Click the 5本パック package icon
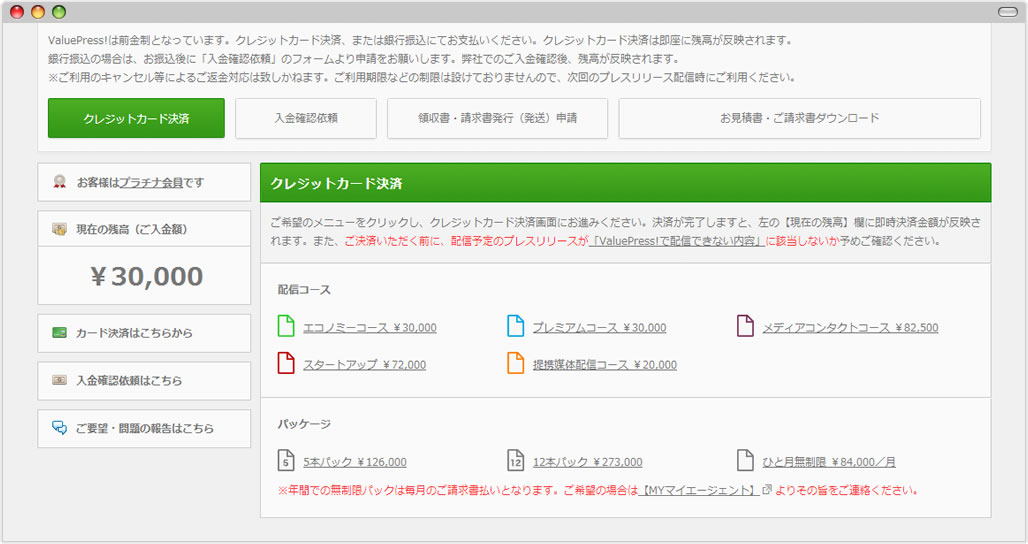 pos(286,461)
